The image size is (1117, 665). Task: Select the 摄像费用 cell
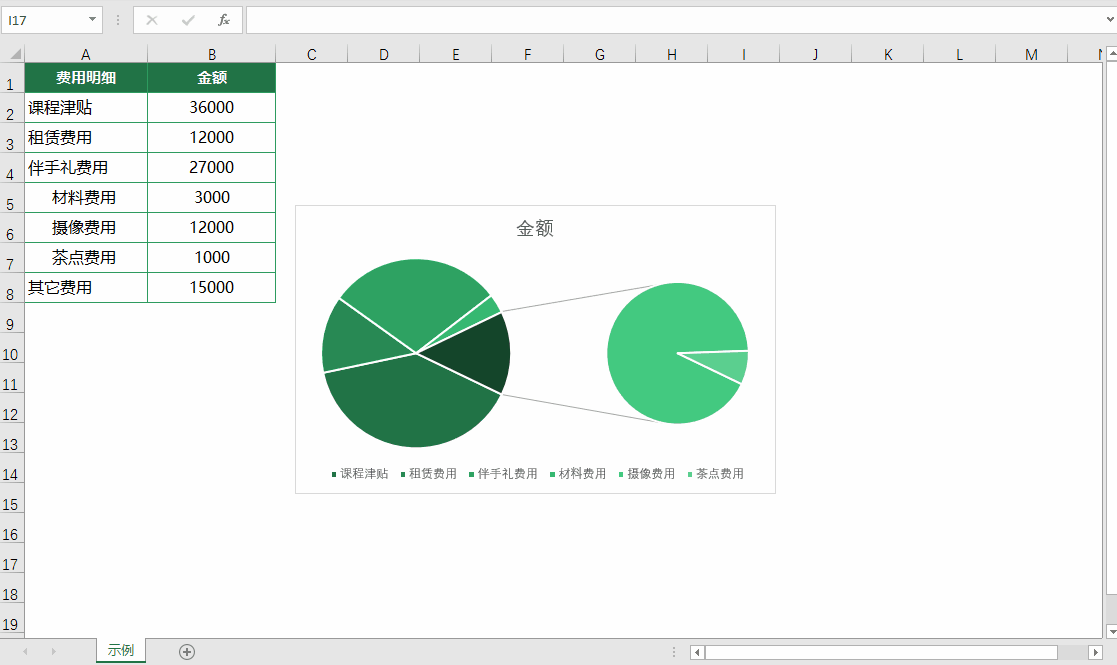point(85,227)
